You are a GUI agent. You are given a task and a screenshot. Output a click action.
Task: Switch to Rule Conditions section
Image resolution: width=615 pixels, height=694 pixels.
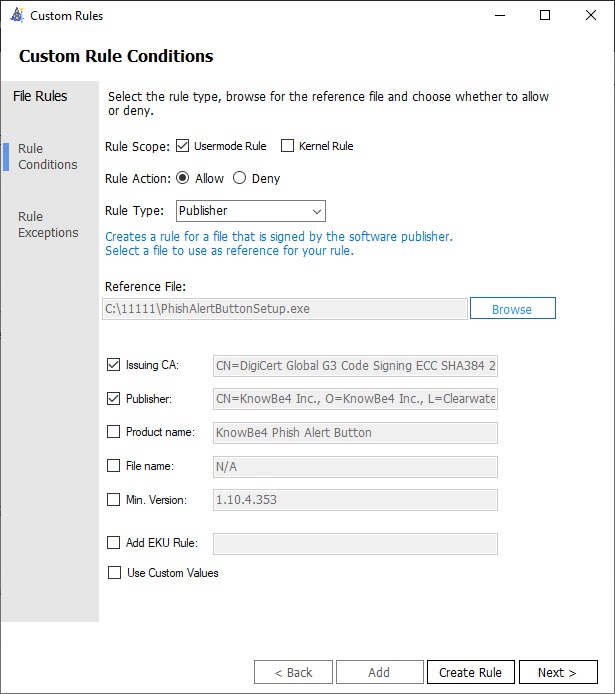tap(47, 157)
